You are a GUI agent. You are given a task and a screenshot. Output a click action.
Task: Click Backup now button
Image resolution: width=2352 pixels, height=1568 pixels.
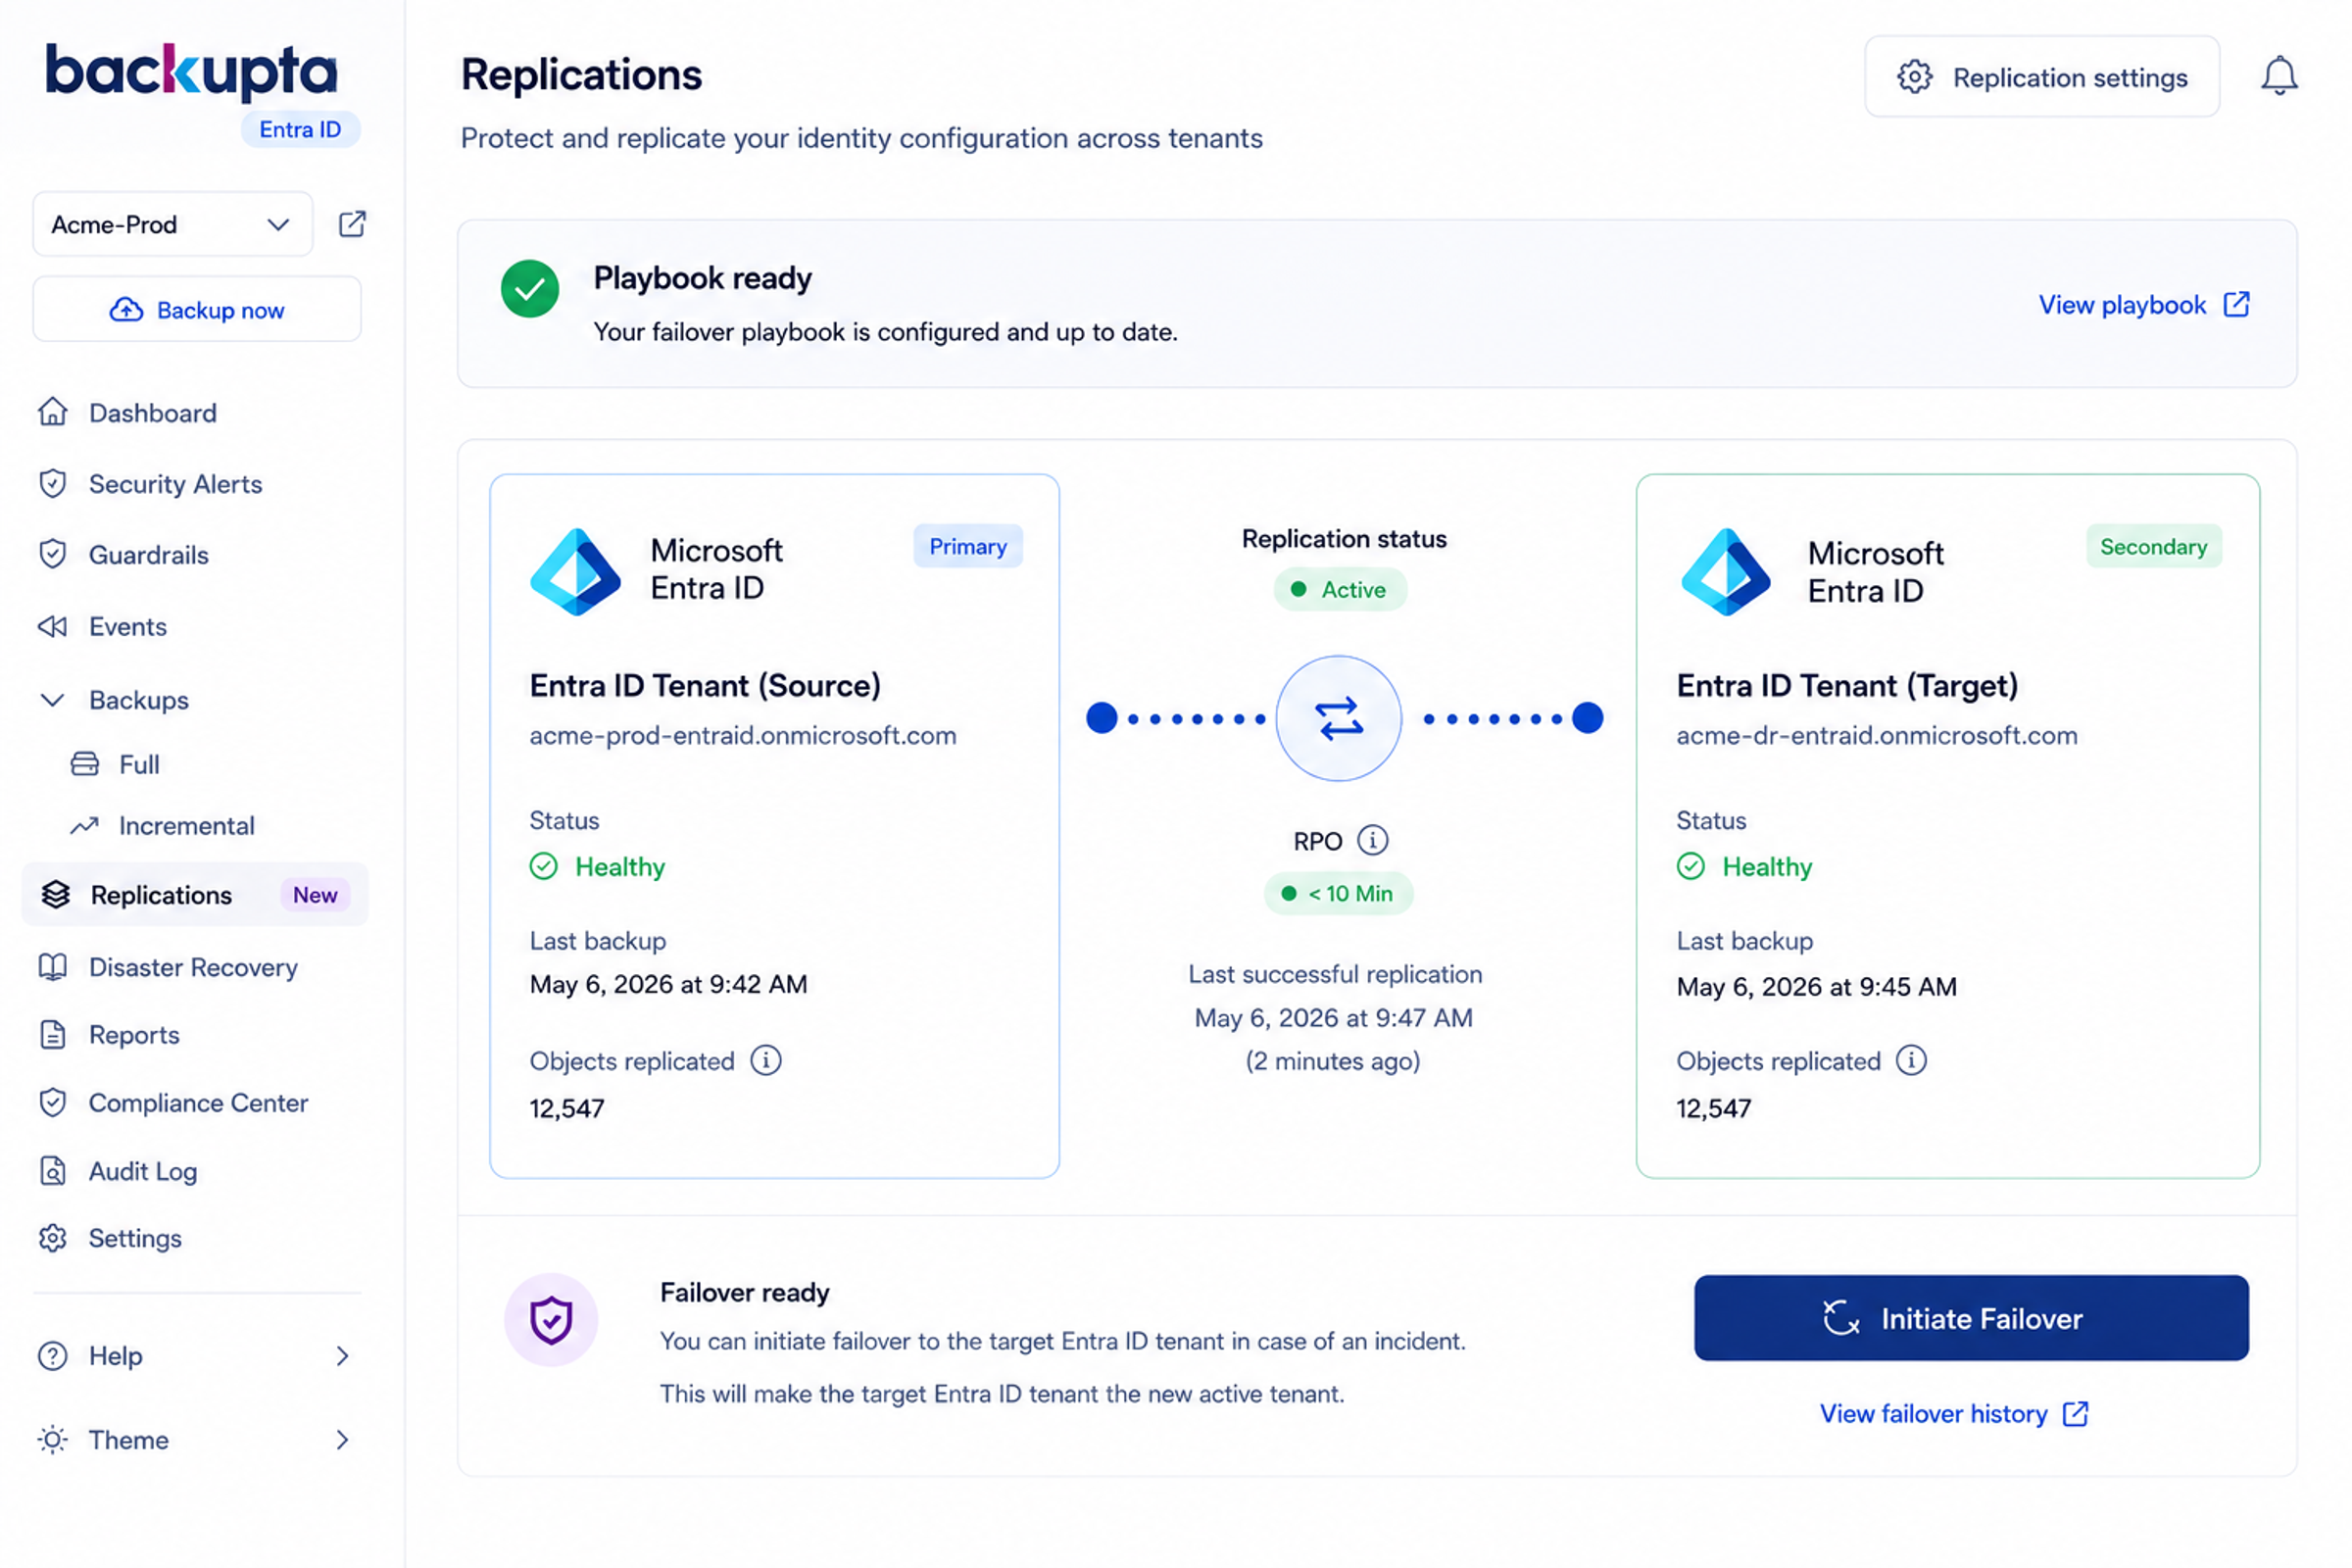pos(197,309)
